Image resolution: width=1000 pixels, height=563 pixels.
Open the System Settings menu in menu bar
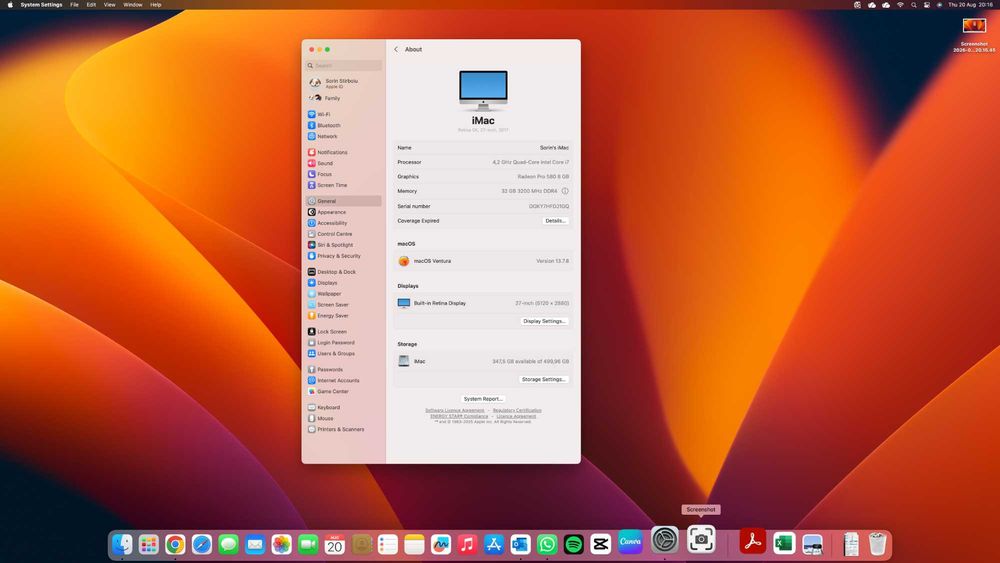click(41, 4)
